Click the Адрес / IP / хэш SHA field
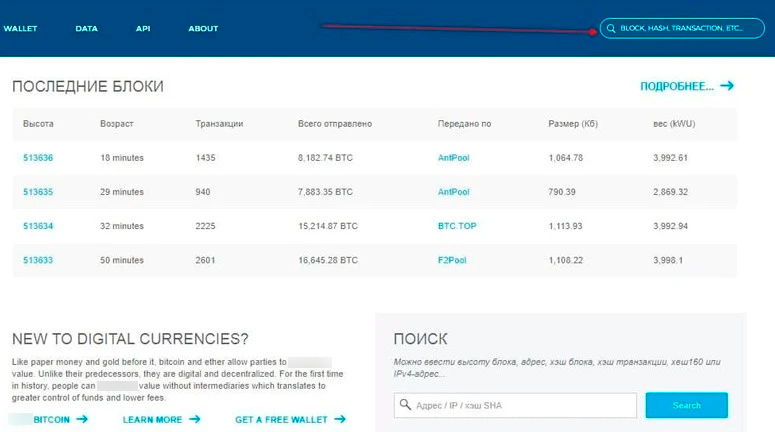 tap(522, 405)
